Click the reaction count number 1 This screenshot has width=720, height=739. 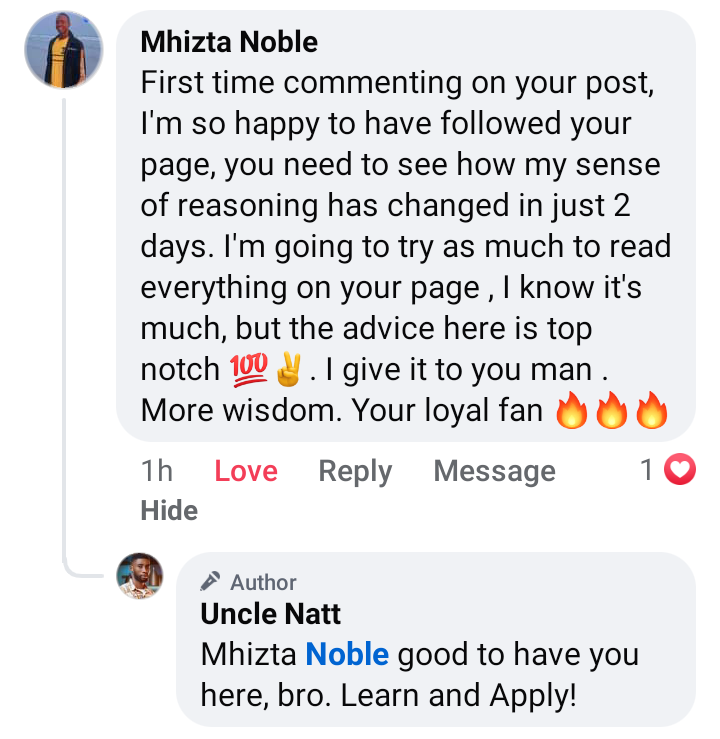click(647, 469)
